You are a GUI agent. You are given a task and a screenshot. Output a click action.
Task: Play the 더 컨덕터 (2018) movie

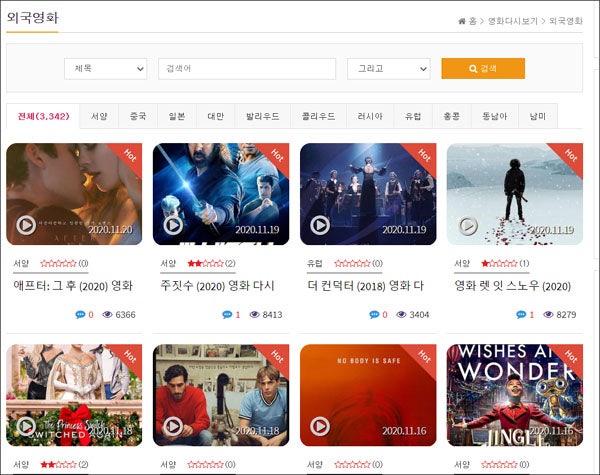pos(320,225)
